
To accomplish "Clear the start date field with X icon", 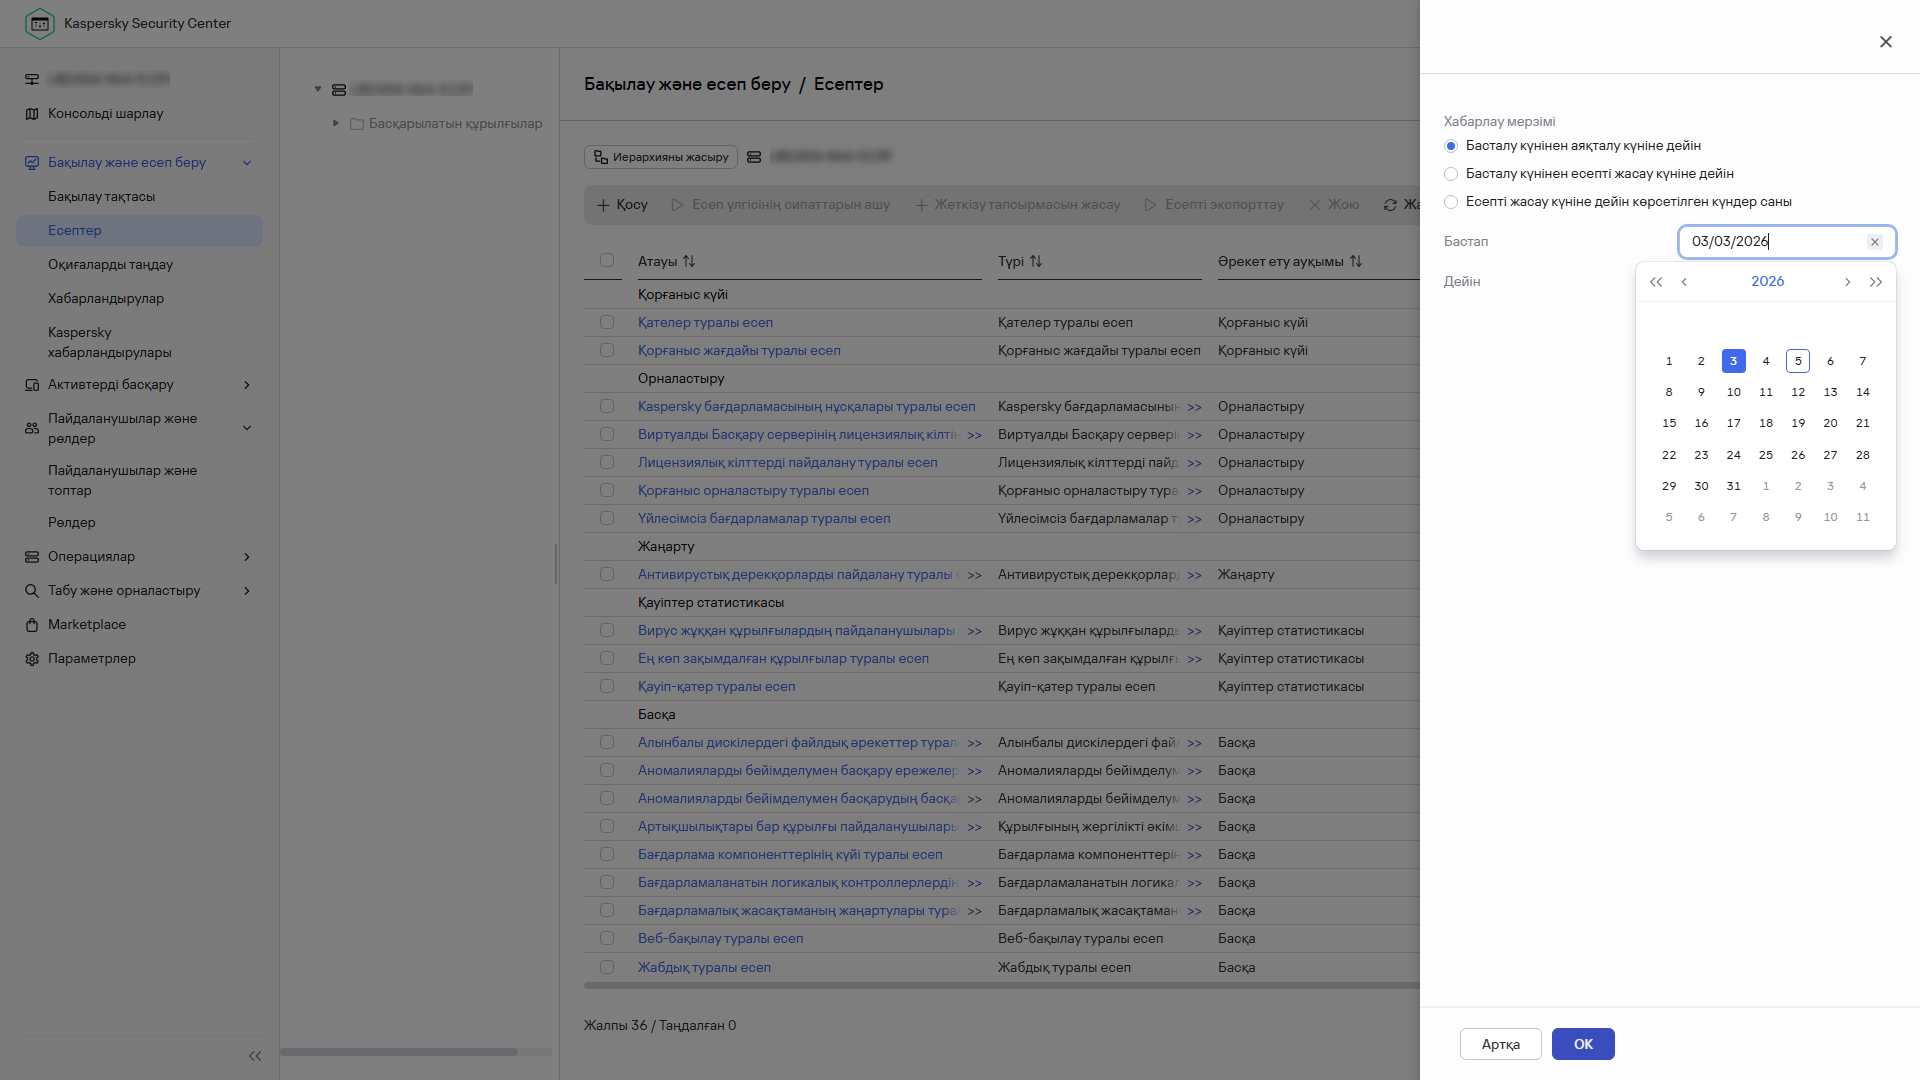I will coord(1875,242).
